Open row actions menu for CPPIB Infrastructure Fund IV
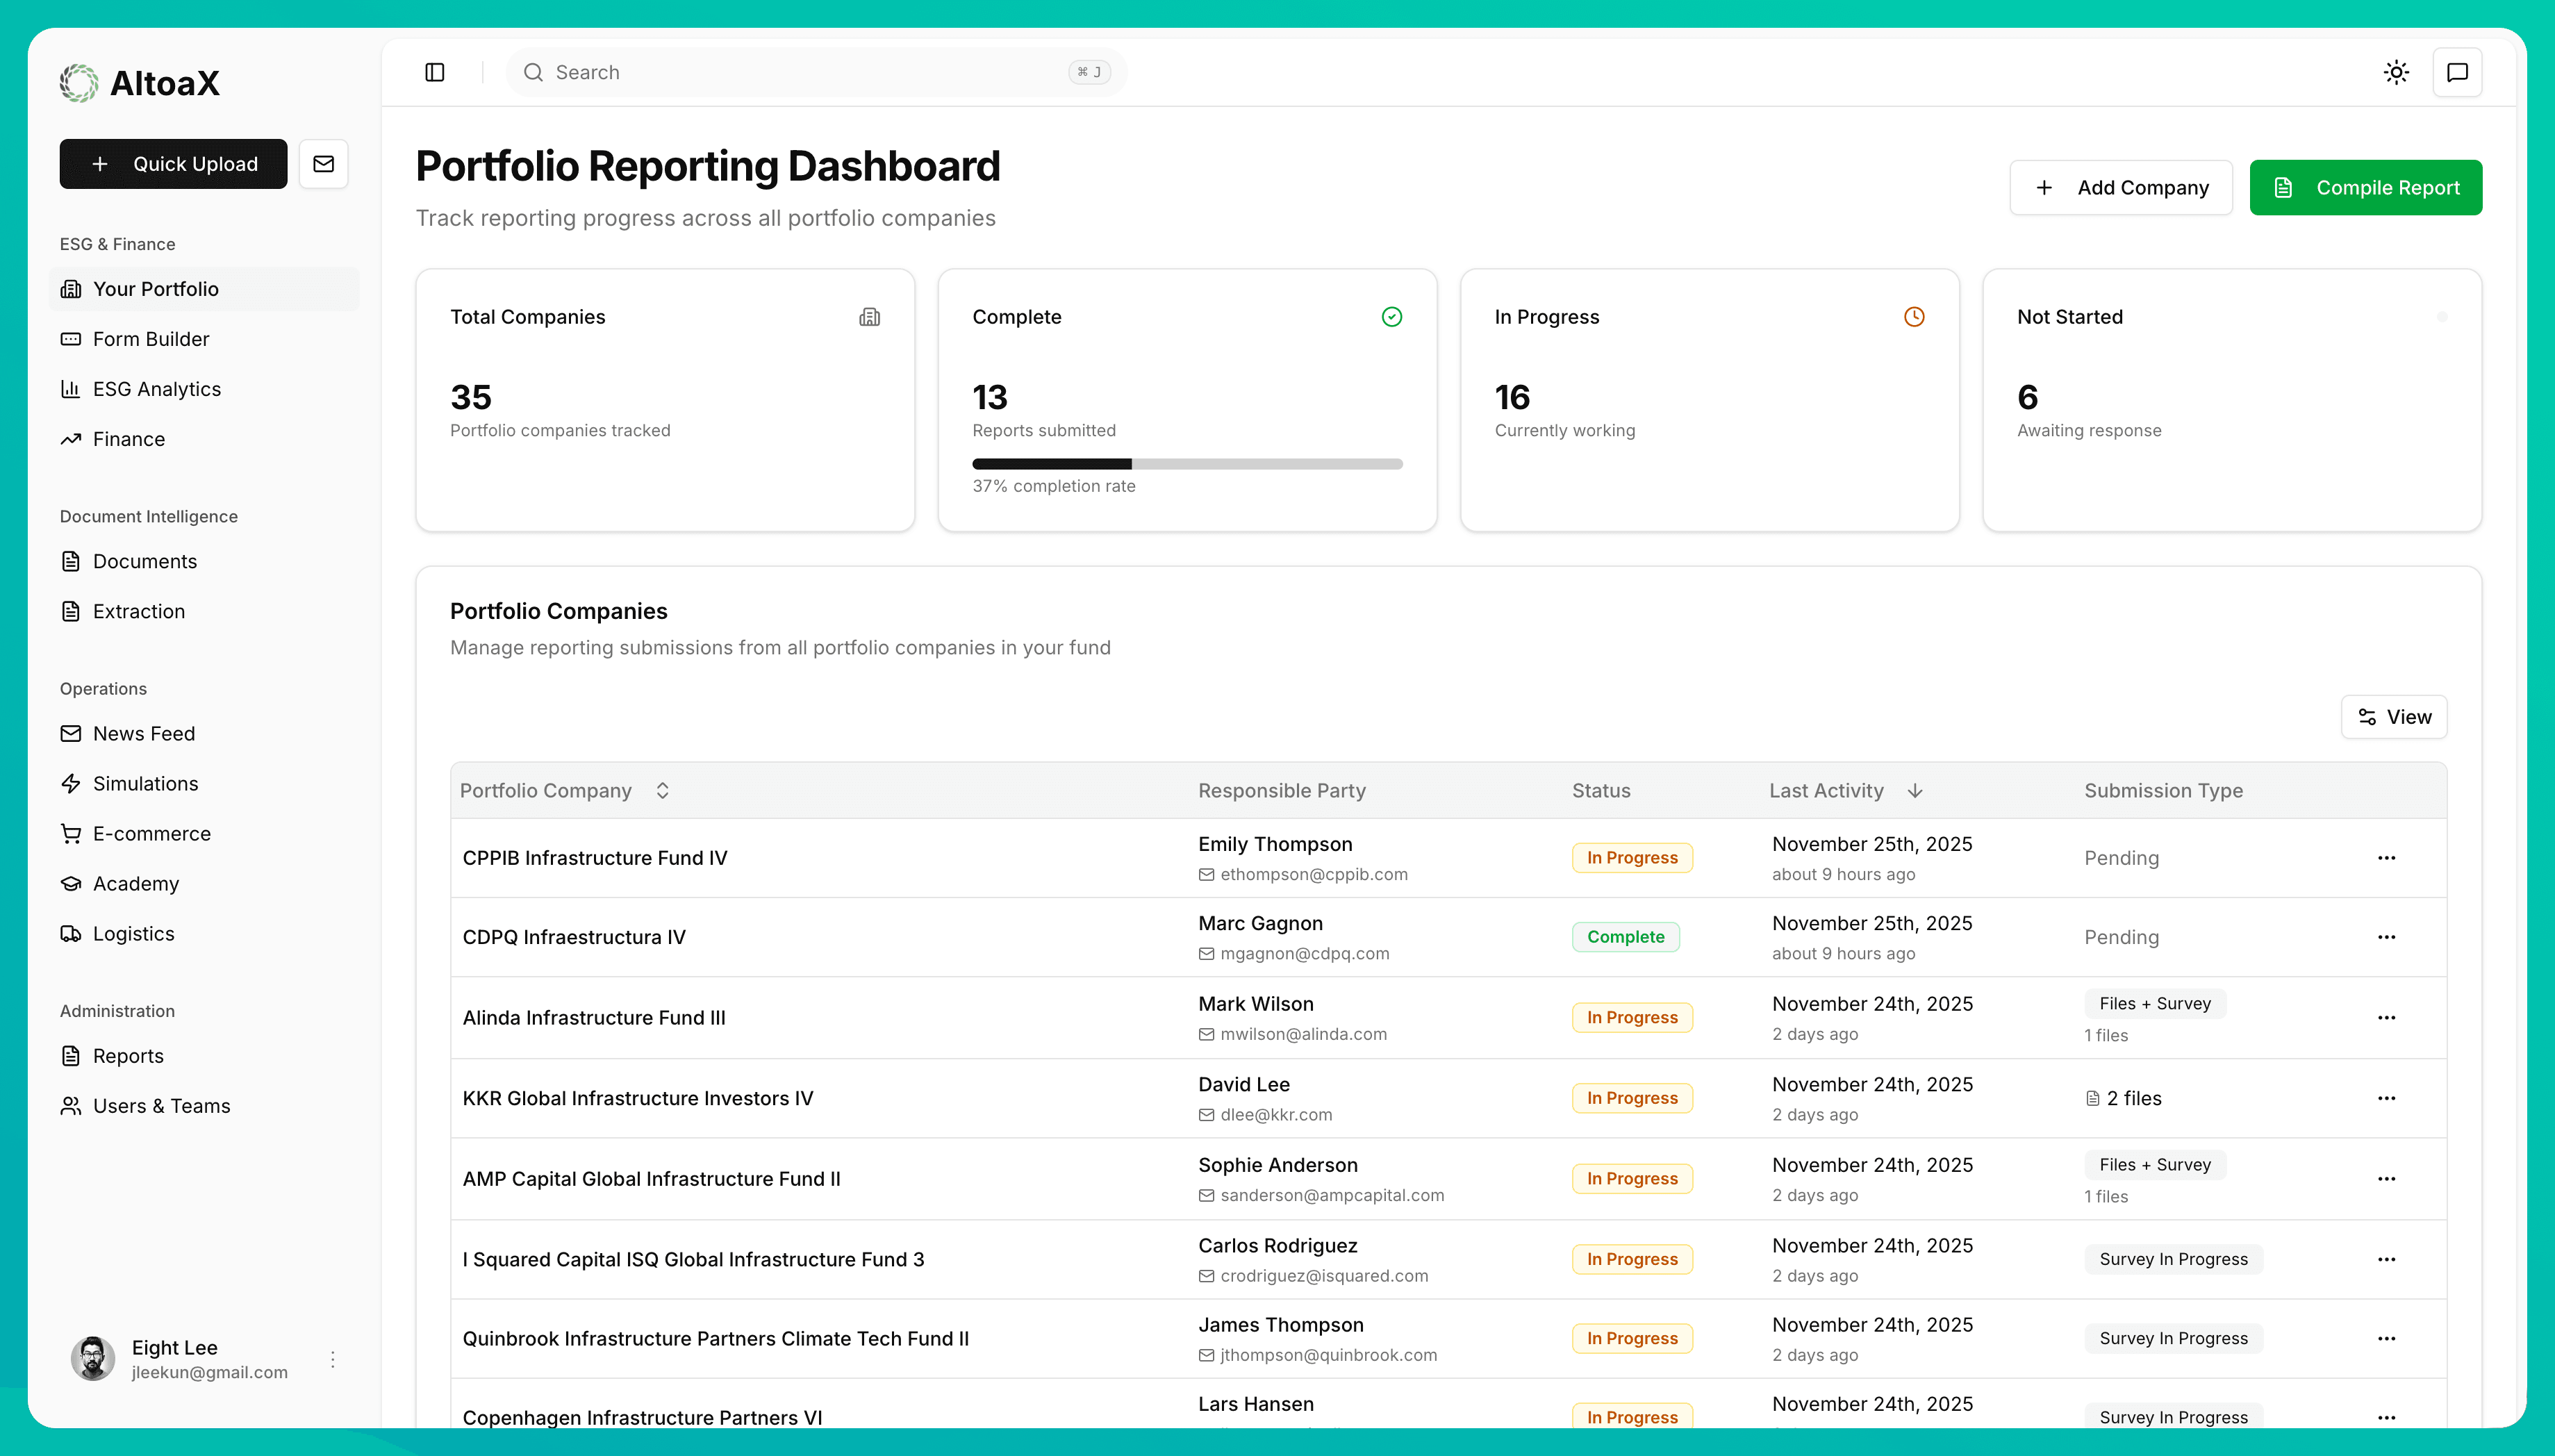Screen dimensions: 2555x1456 pyautogui.click(x=2388, y=857)
